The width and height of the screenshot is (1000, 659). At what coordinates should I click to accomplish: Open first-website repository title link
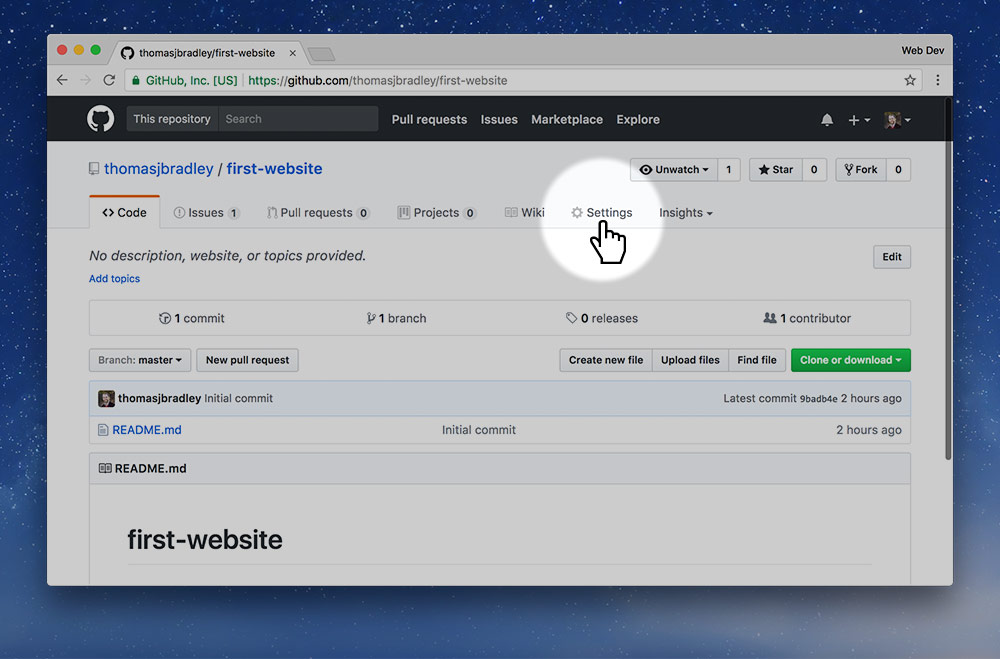[274, 168]
